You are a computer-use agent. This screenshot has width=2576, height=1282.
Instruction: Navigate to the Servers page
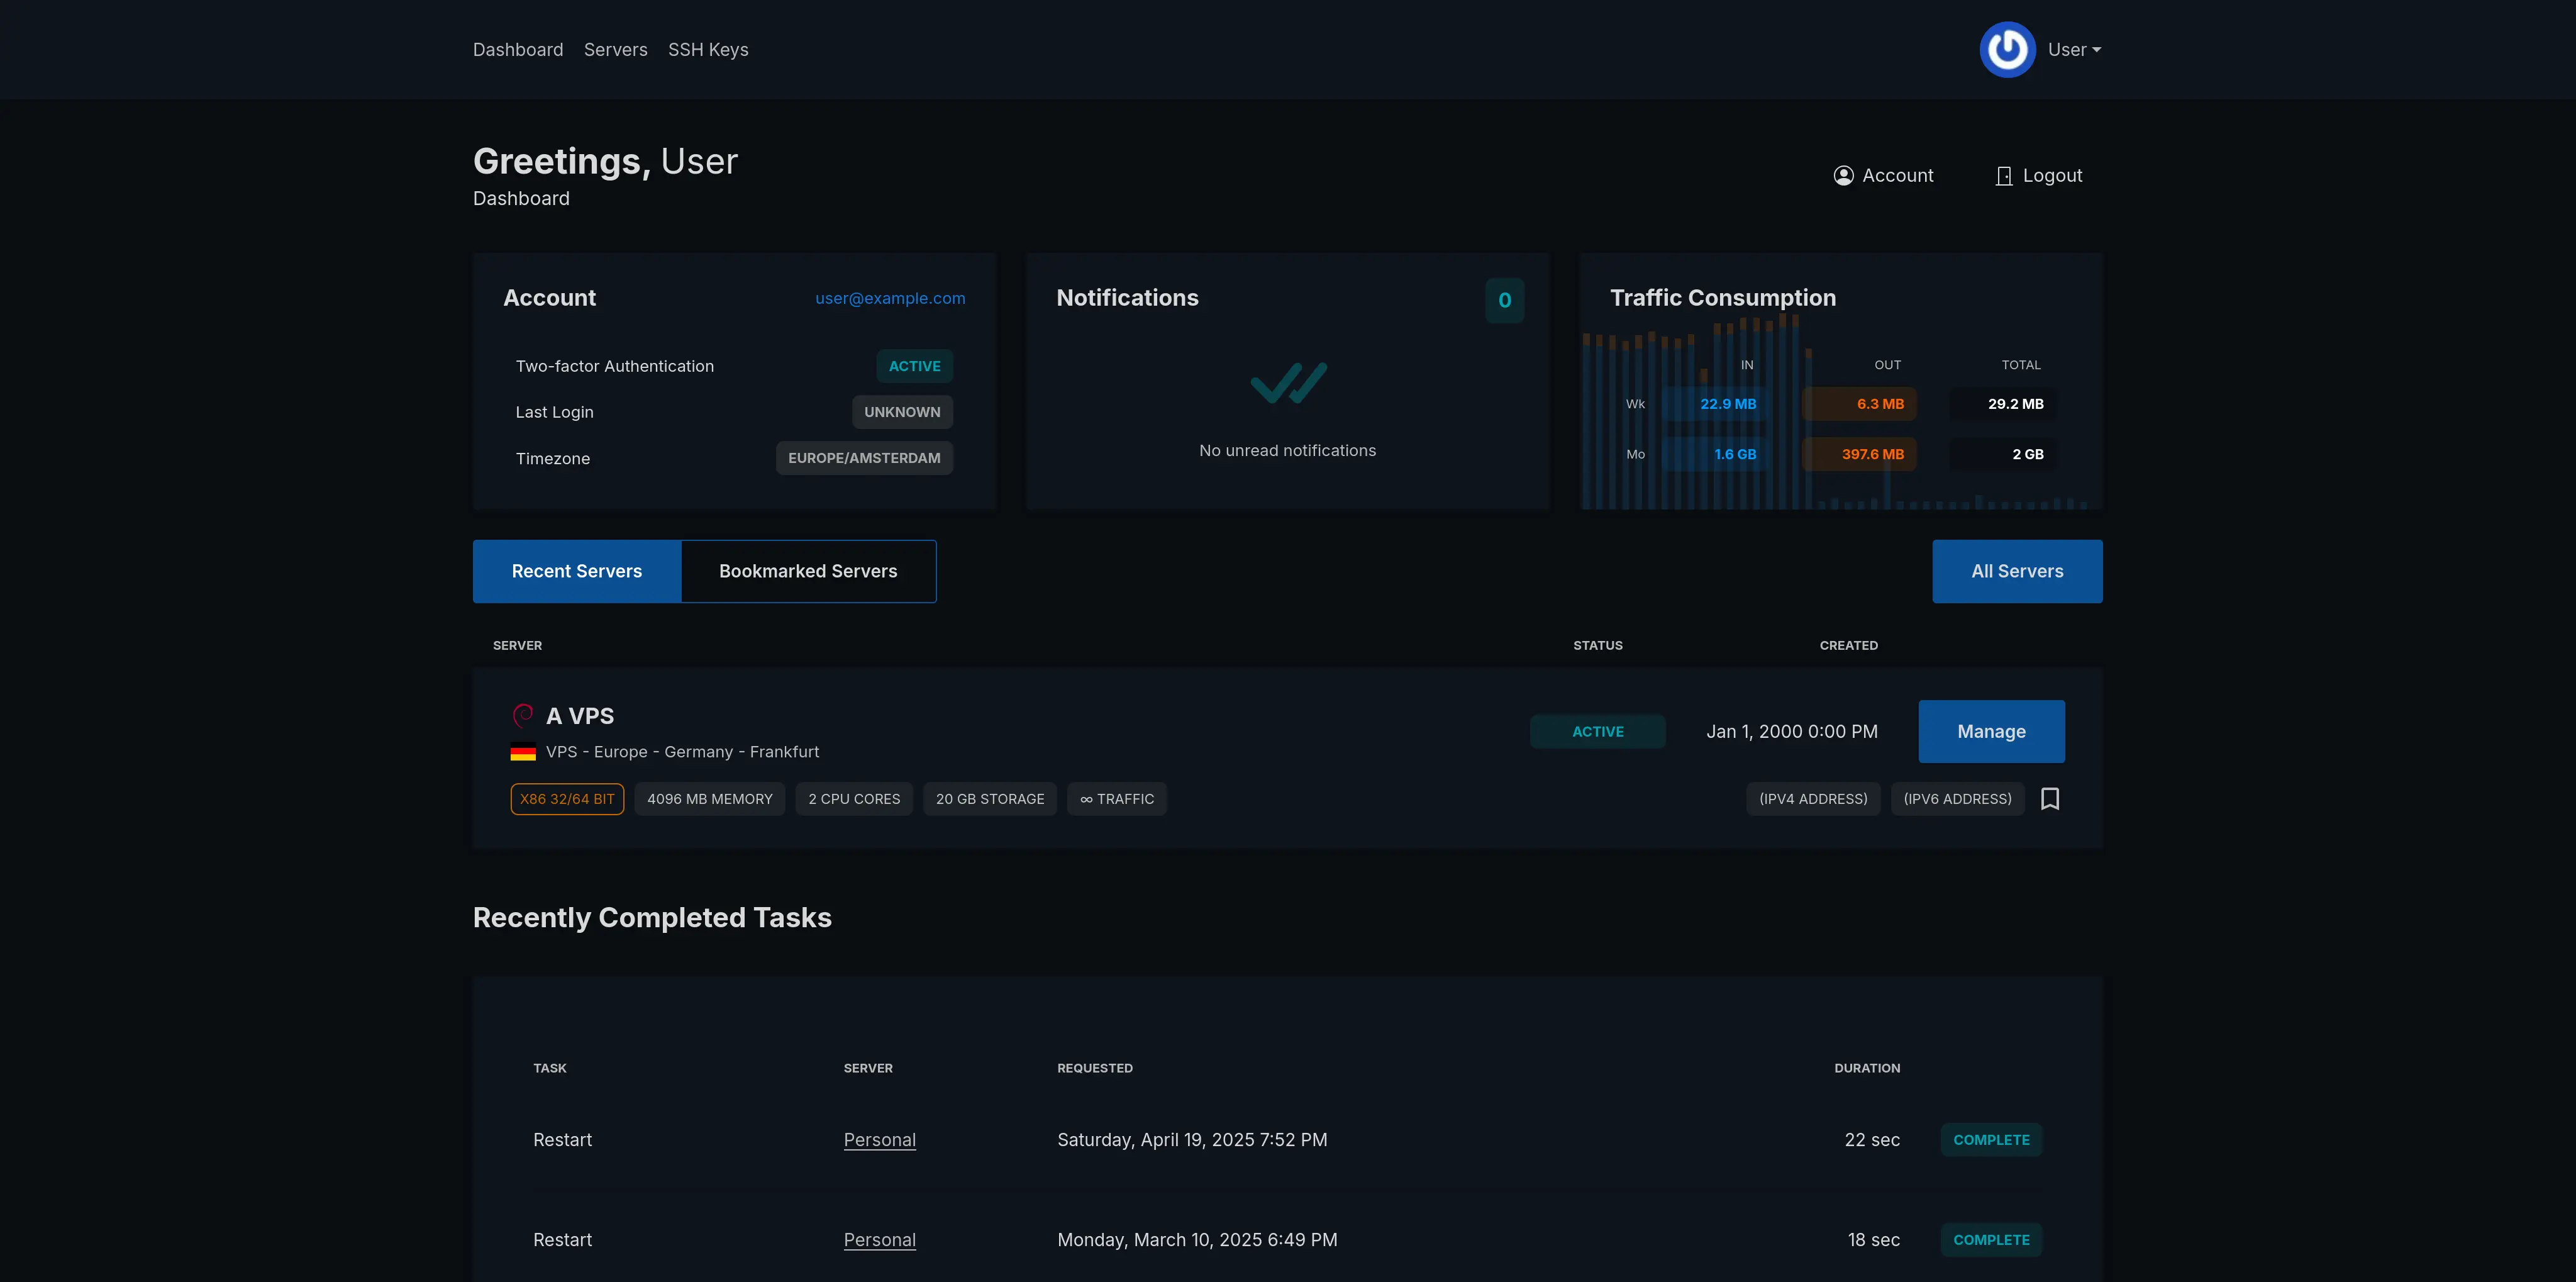pyautogui.click(x=615, y=49)
